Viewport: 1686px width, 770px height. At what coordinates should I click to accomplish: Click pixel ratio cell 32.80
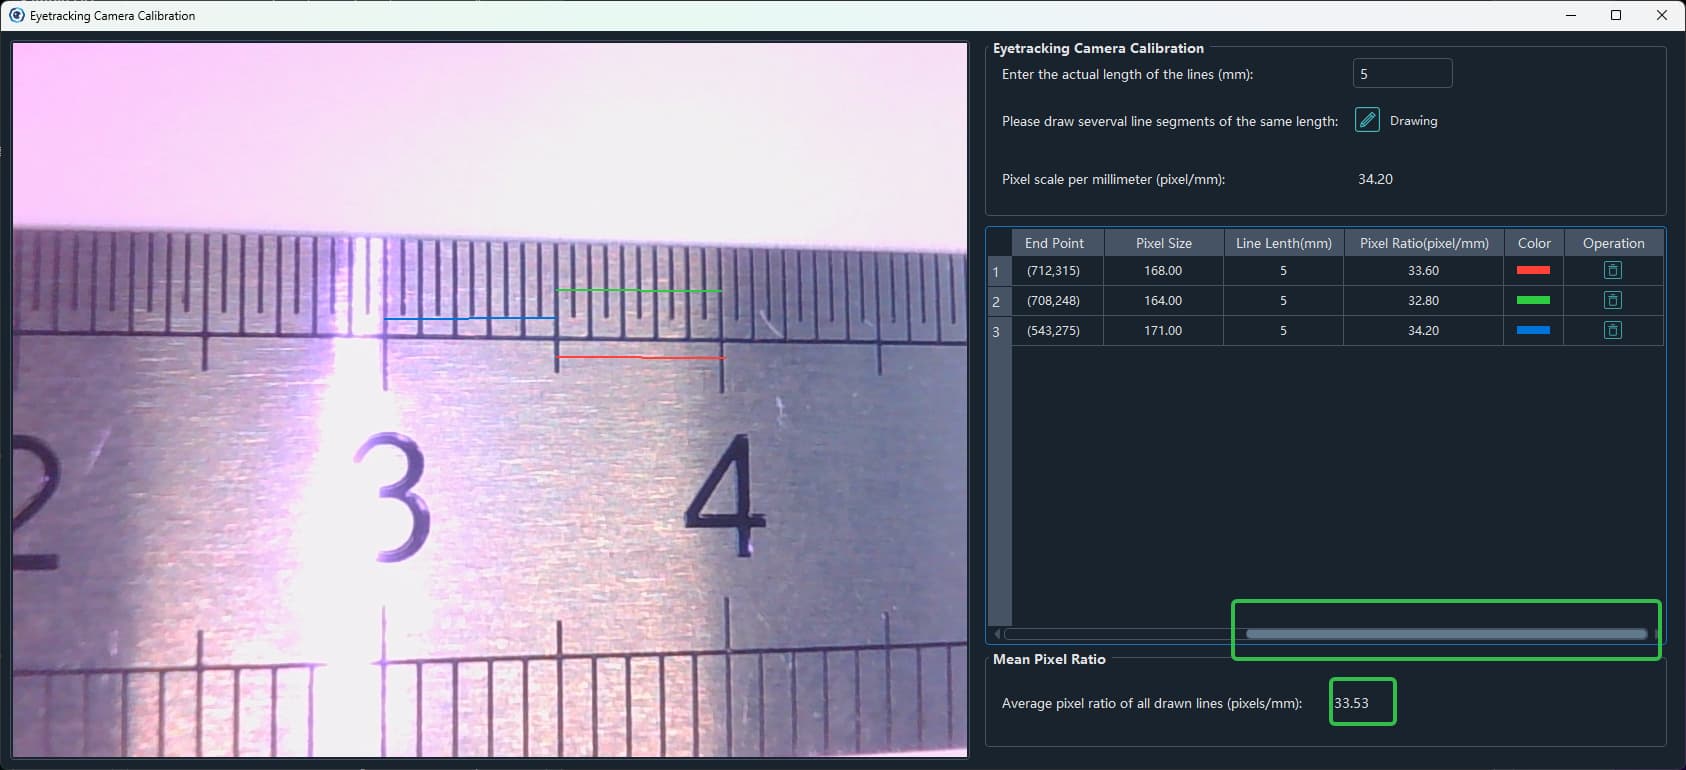click(x=1424, y=300)
